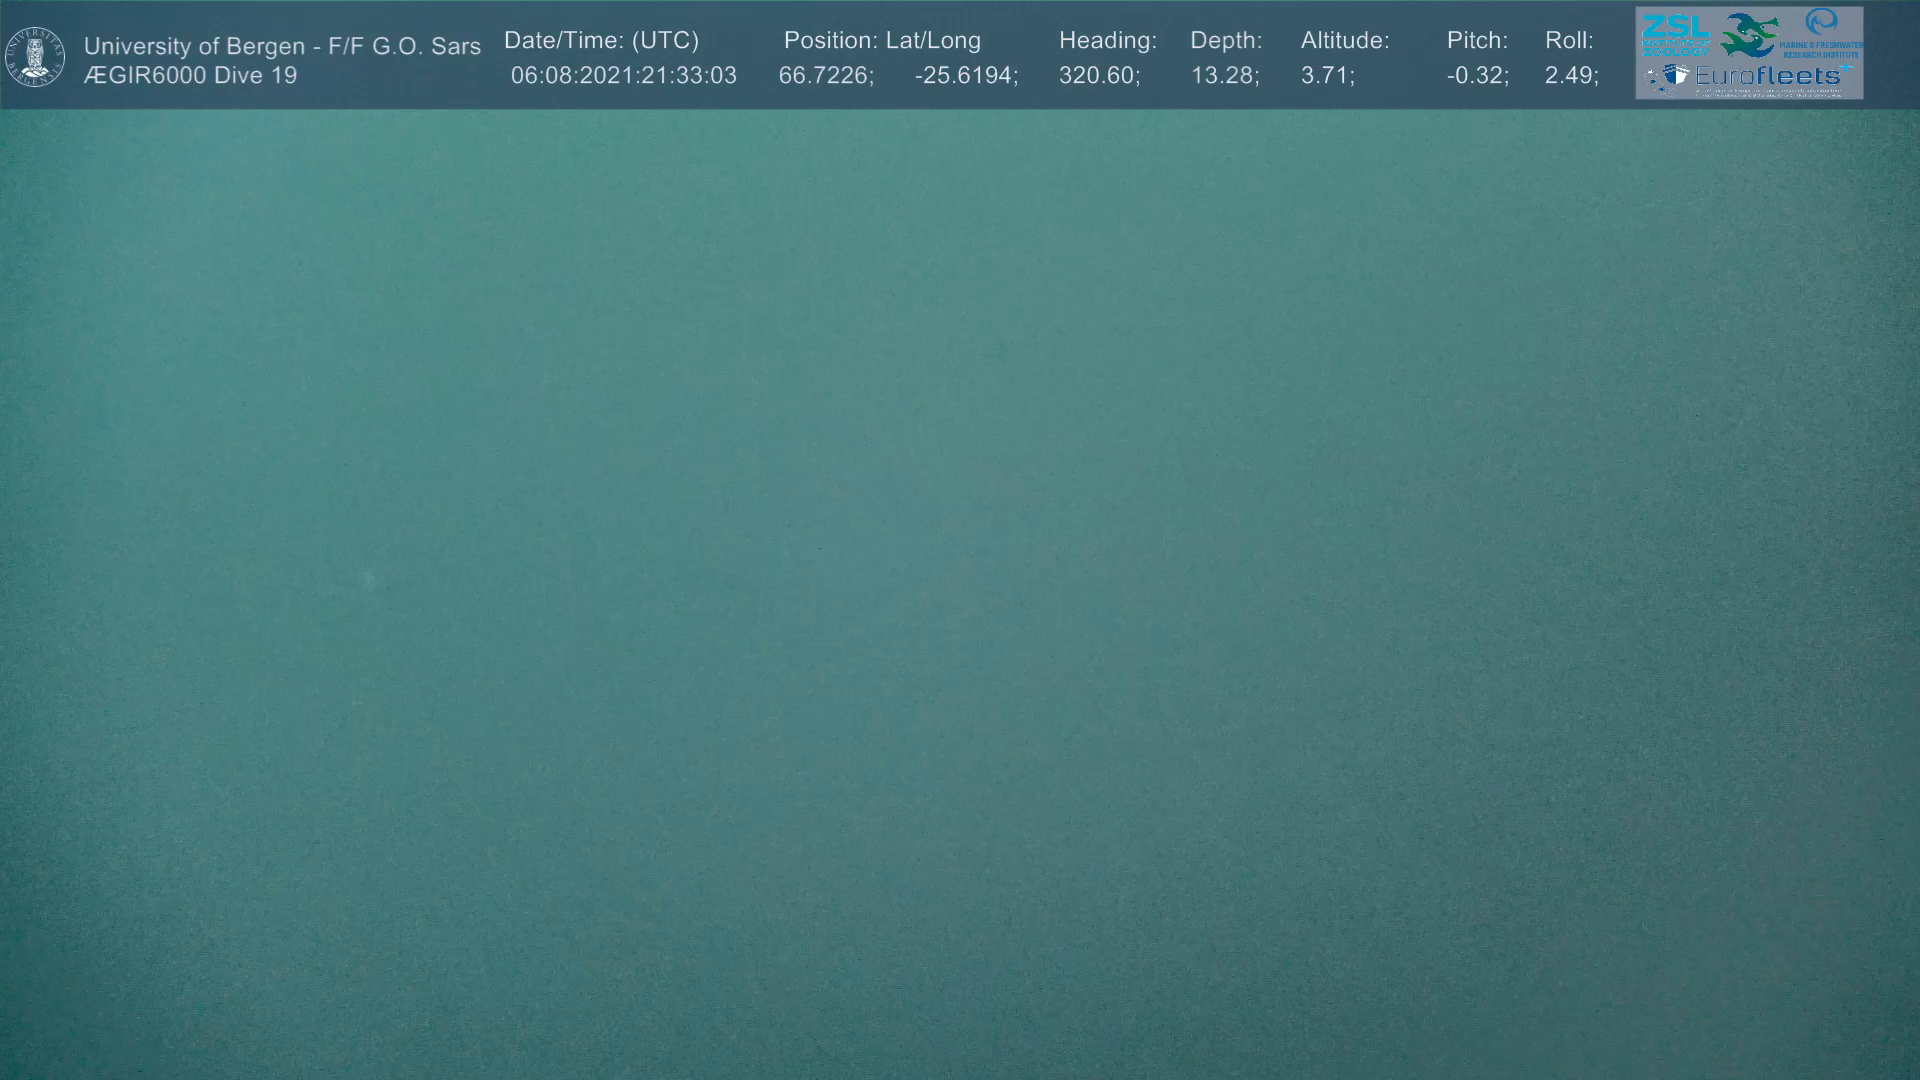Click the green-blue dolphins logo

tap(1750, 35)
